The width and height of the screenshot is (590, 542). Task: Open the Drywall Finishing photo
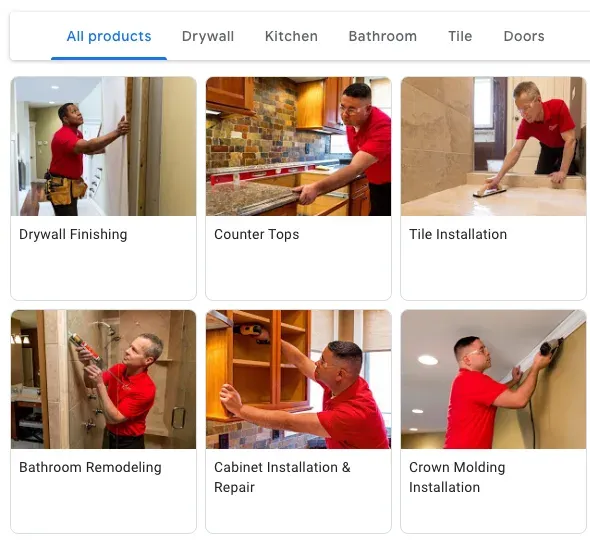[x=103, y=146]
